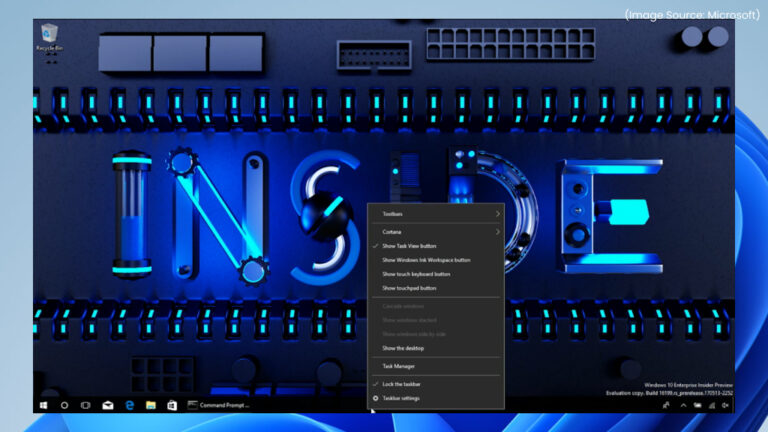Click the People icon in system tray
768x432 pixels.
click(x=666, y=405)
